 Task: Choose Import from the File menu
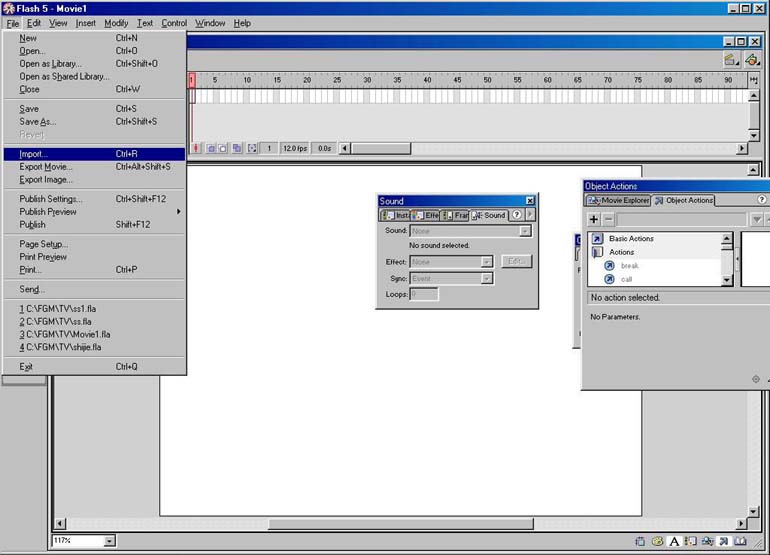click(34, 154)
